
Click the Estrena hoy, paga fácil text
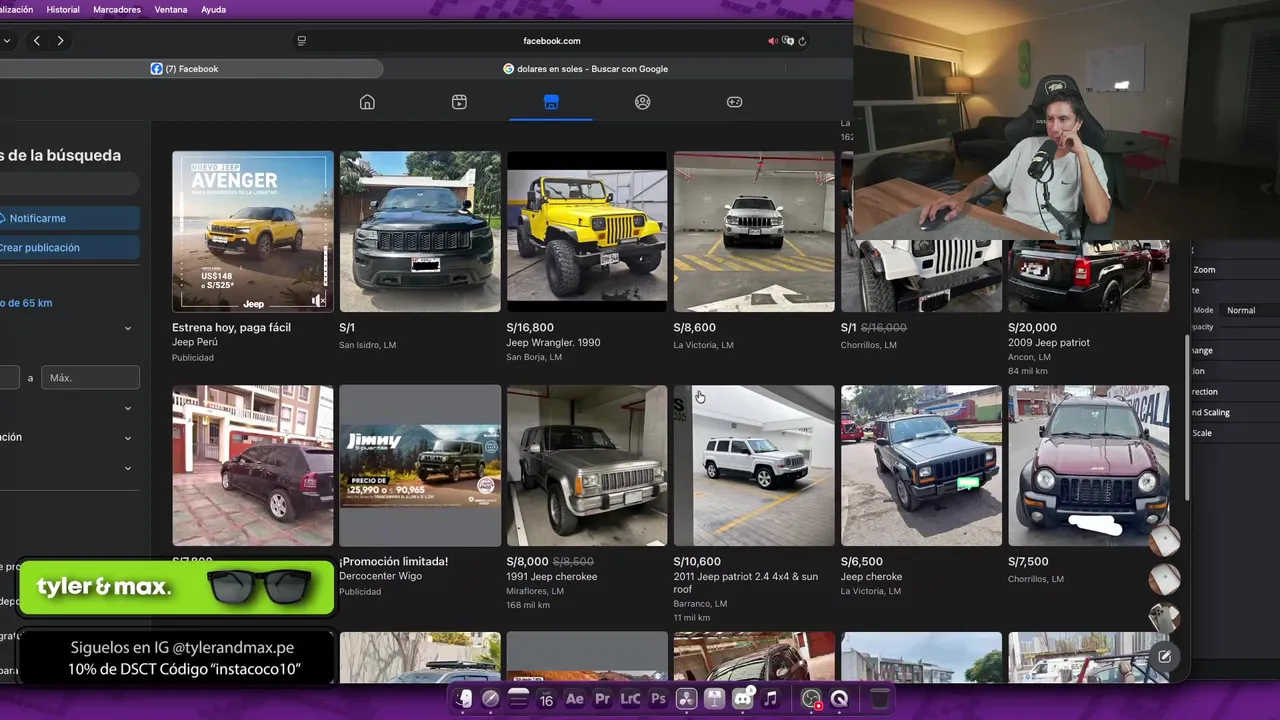pos(231,327)
